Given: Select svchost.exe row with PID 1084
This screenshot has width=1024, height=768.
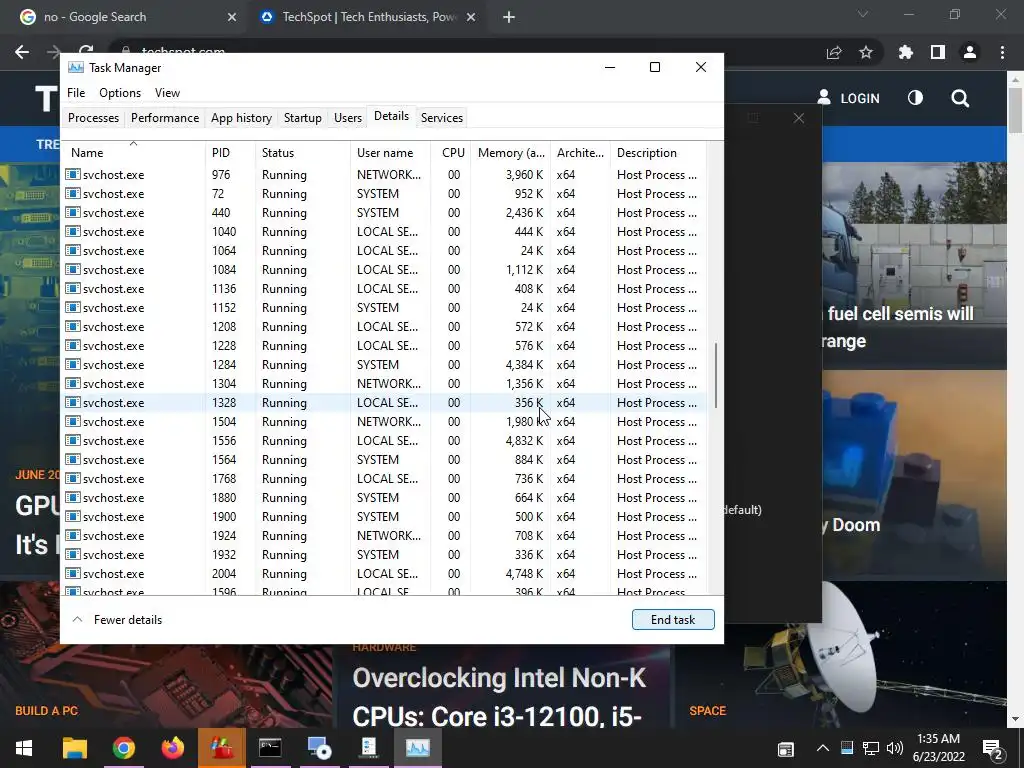Looking at the screenshot, I should pyautogui.click(x=384, y=270).
